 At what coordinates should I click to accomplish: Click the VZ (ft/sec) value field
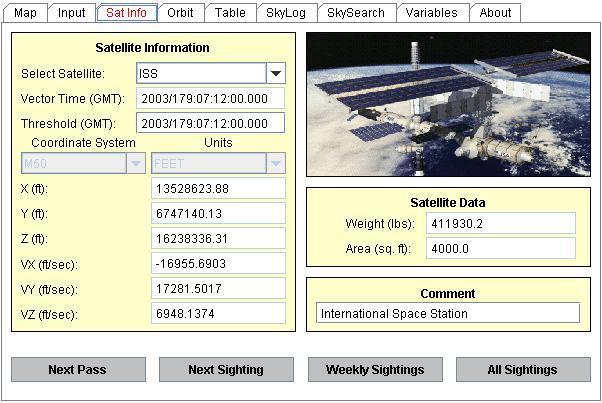[218, 313]
